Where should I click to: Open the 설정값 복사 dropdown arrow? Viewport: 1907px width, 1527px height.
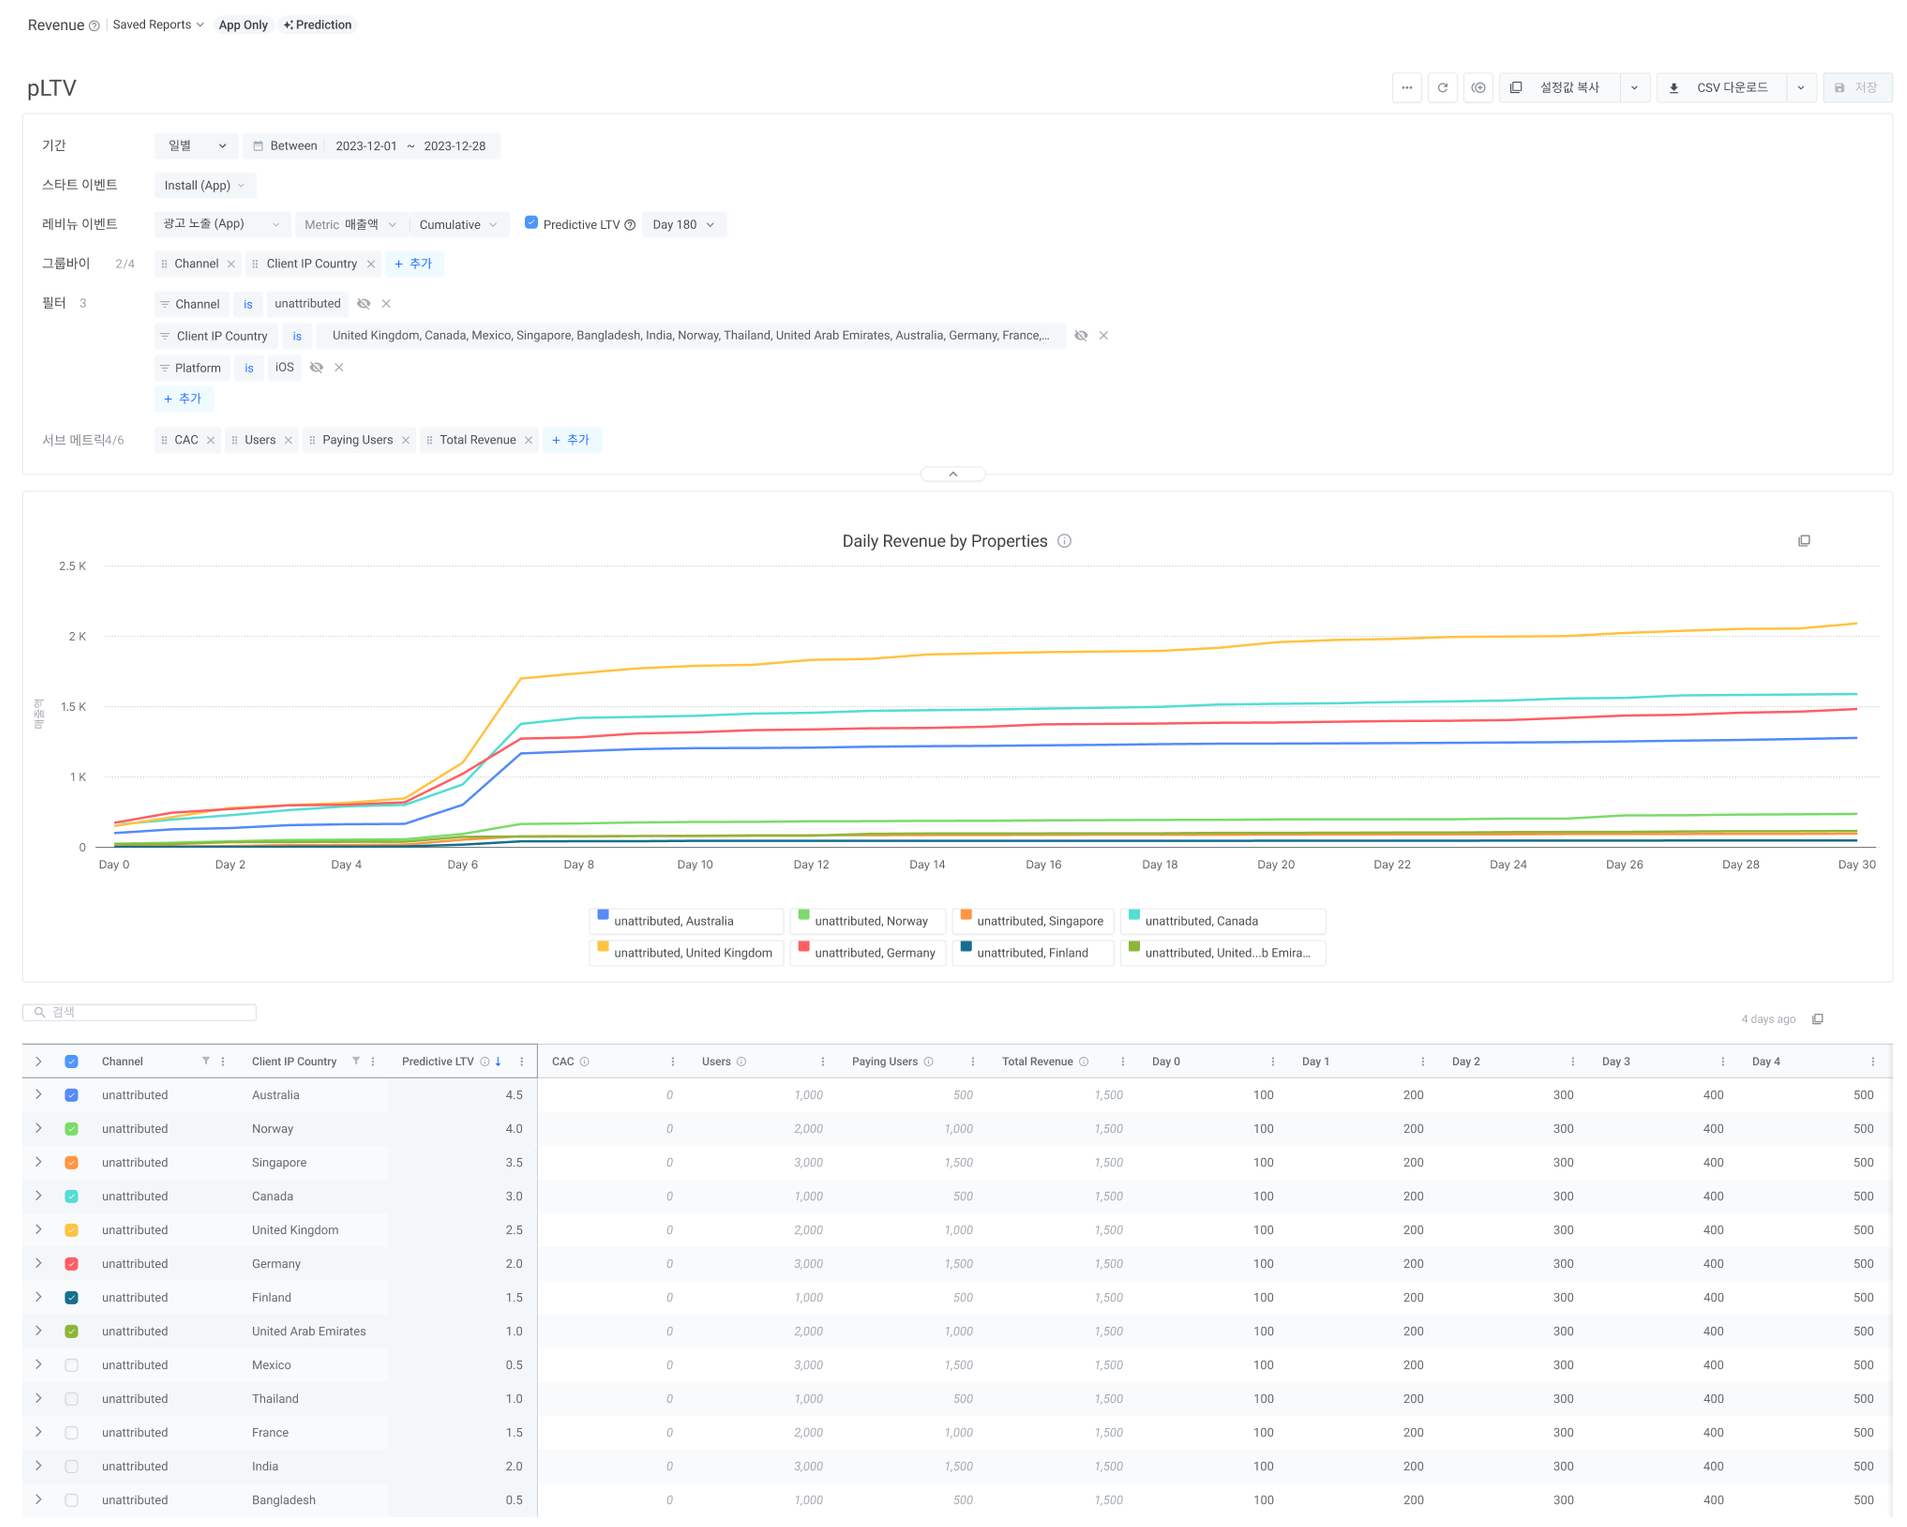(1634, 88)
